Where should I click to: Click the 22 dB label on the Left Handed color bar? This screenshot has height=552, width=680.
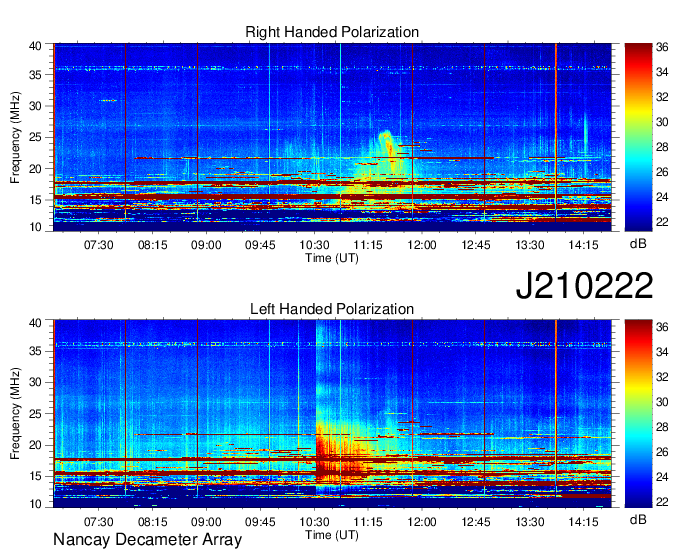coord(662,502)
